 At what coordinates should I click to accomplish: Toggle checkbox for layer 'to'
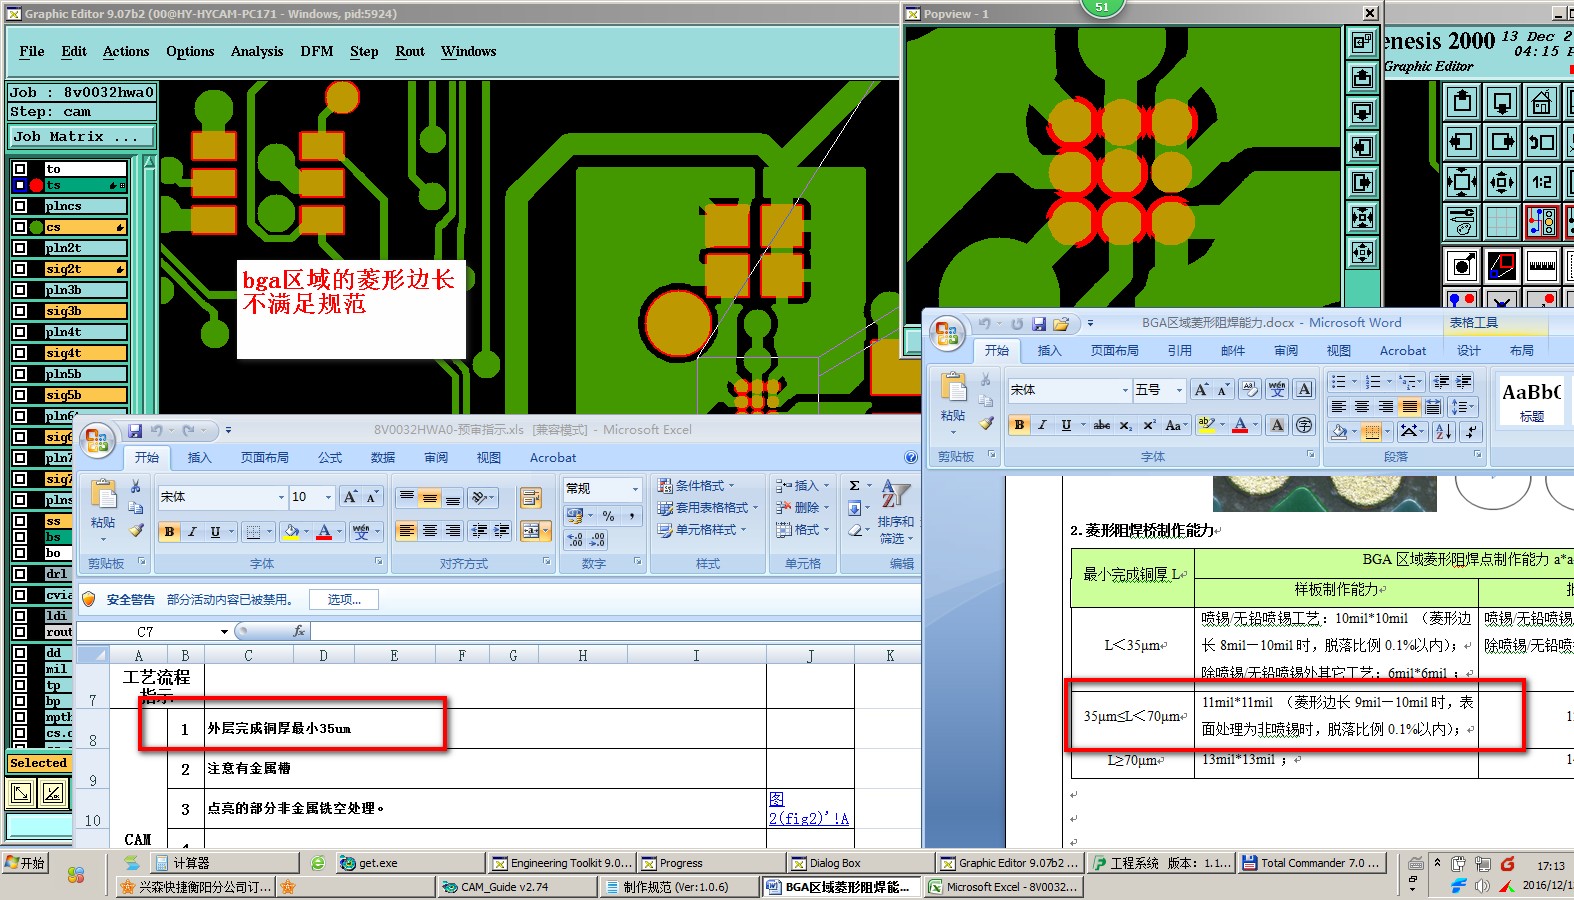pos(20,169)
